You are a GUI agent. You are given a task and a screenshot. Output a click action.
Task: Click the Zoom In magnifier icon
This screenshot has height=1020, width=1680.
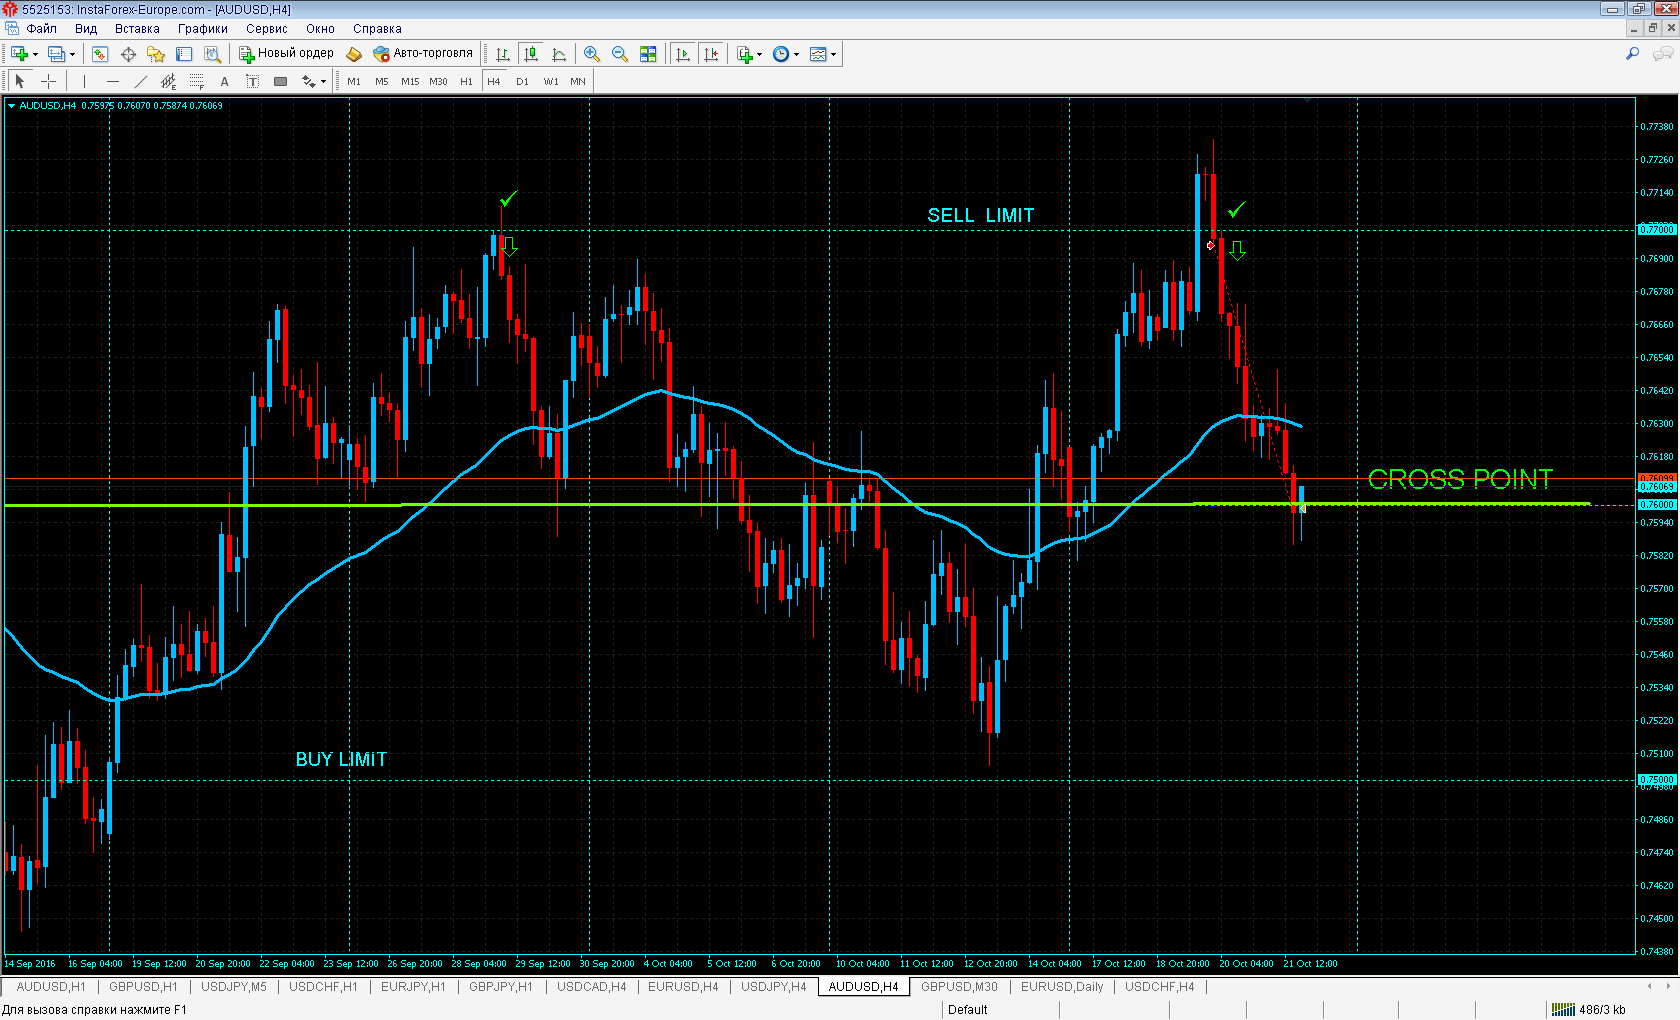click(592, 54)
